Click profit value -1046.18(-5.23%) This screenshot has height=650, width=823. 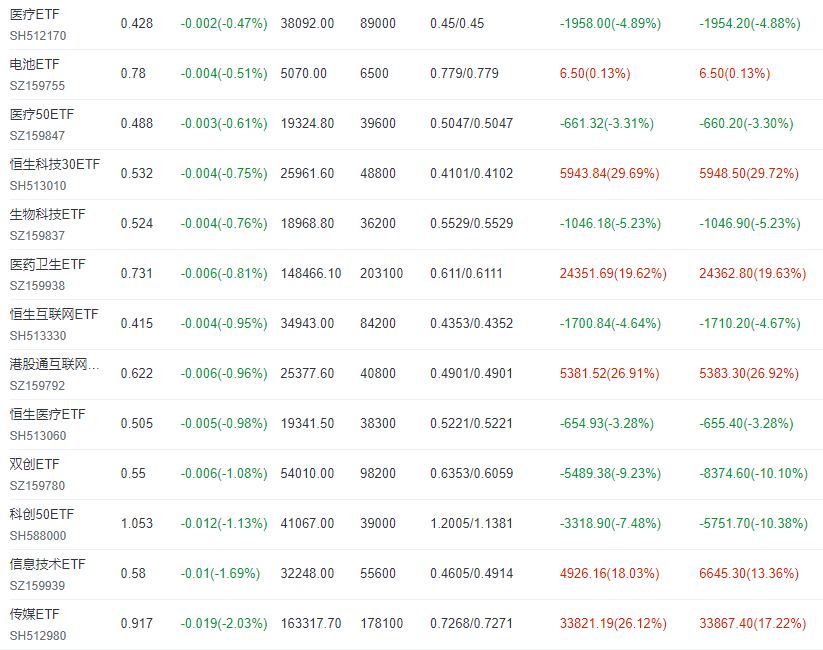point(610,224)
